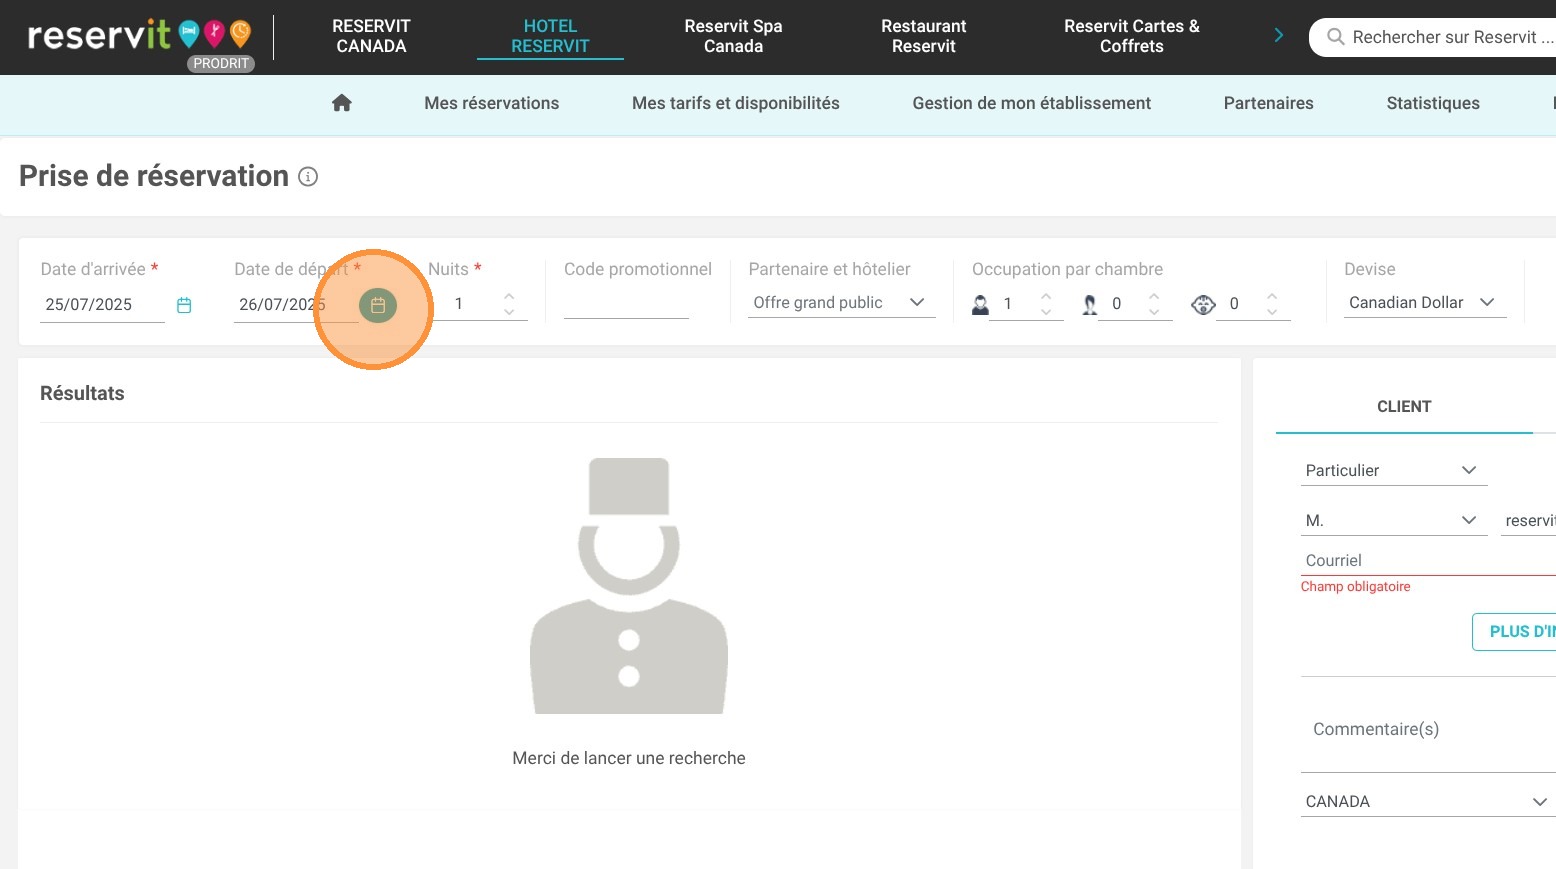Click the Date de départ field

coord(296,304)
